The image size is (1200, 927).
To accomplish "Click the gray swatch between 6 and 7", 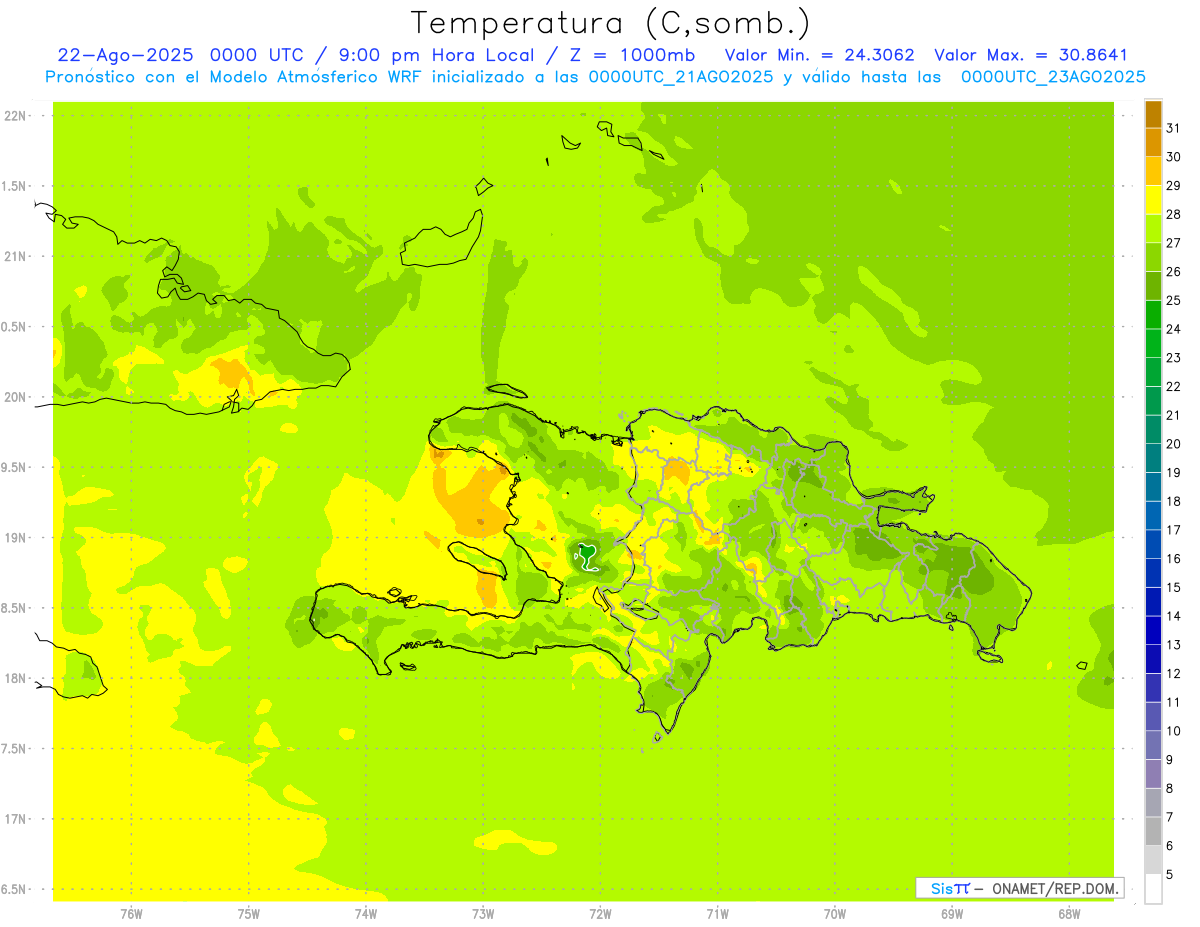I will pos(1154,830).
